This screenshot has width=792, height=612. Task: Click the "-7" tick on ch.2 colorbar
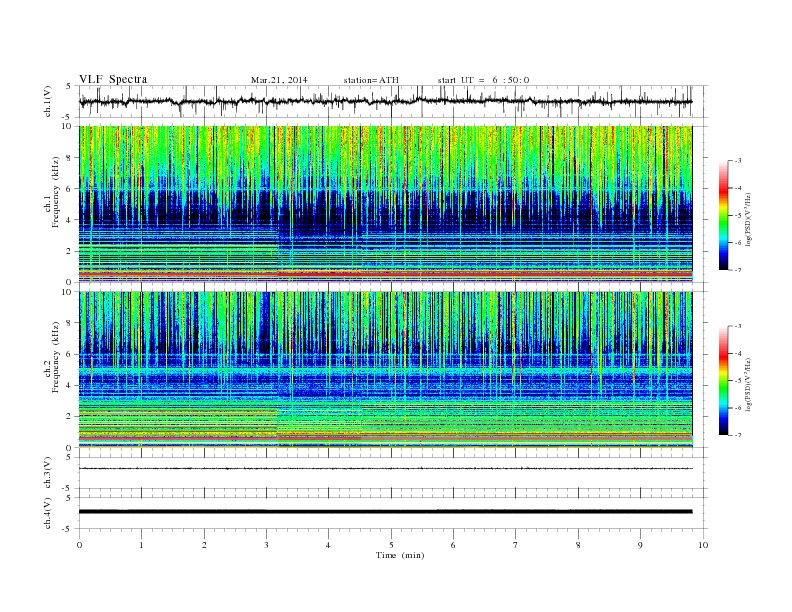pos(737,435)
